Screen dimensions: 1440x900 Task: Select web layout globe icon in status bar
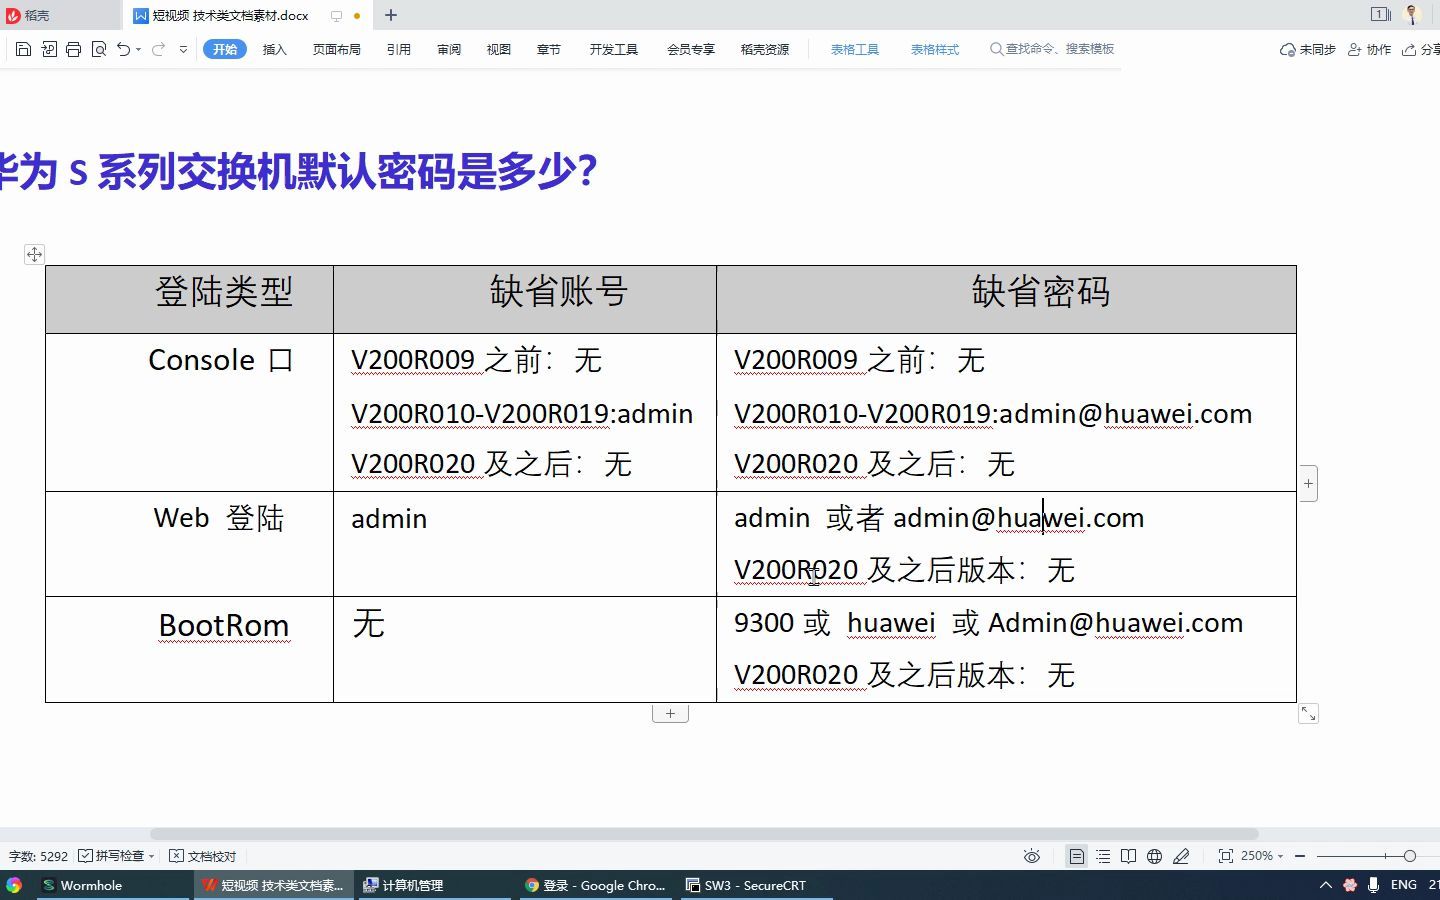tap(1154, 857)
